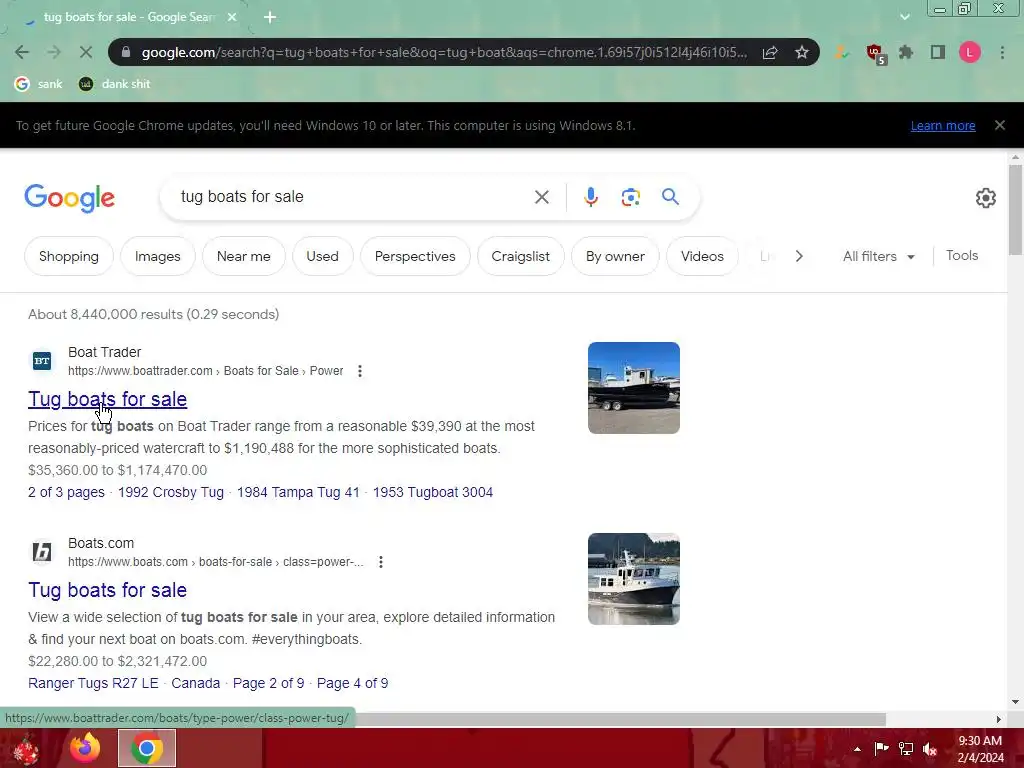Open the 'sank' bookmark
The width and height of the screenshot is (1024, 768).
pyautogui.click(x=39, y=84)
